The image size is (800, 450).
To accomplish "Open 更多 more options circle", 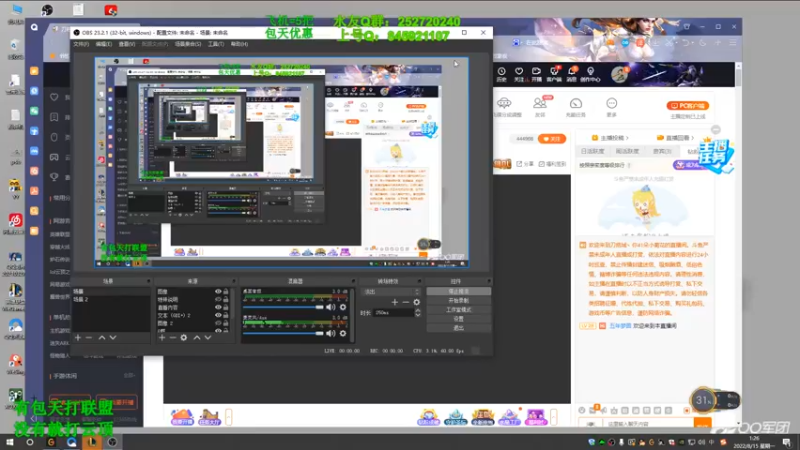I will click(x=611, y=104).
